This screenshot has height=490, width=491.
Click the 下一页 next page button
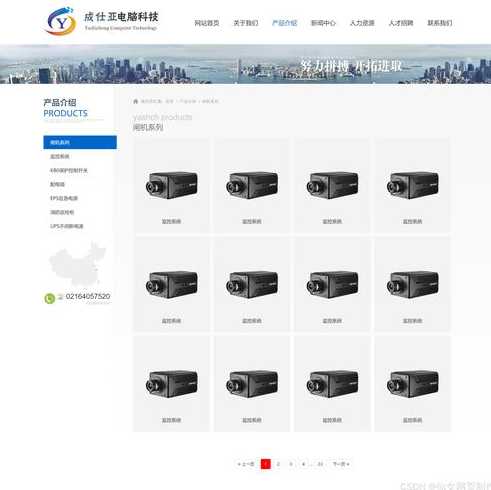[341, 464]
